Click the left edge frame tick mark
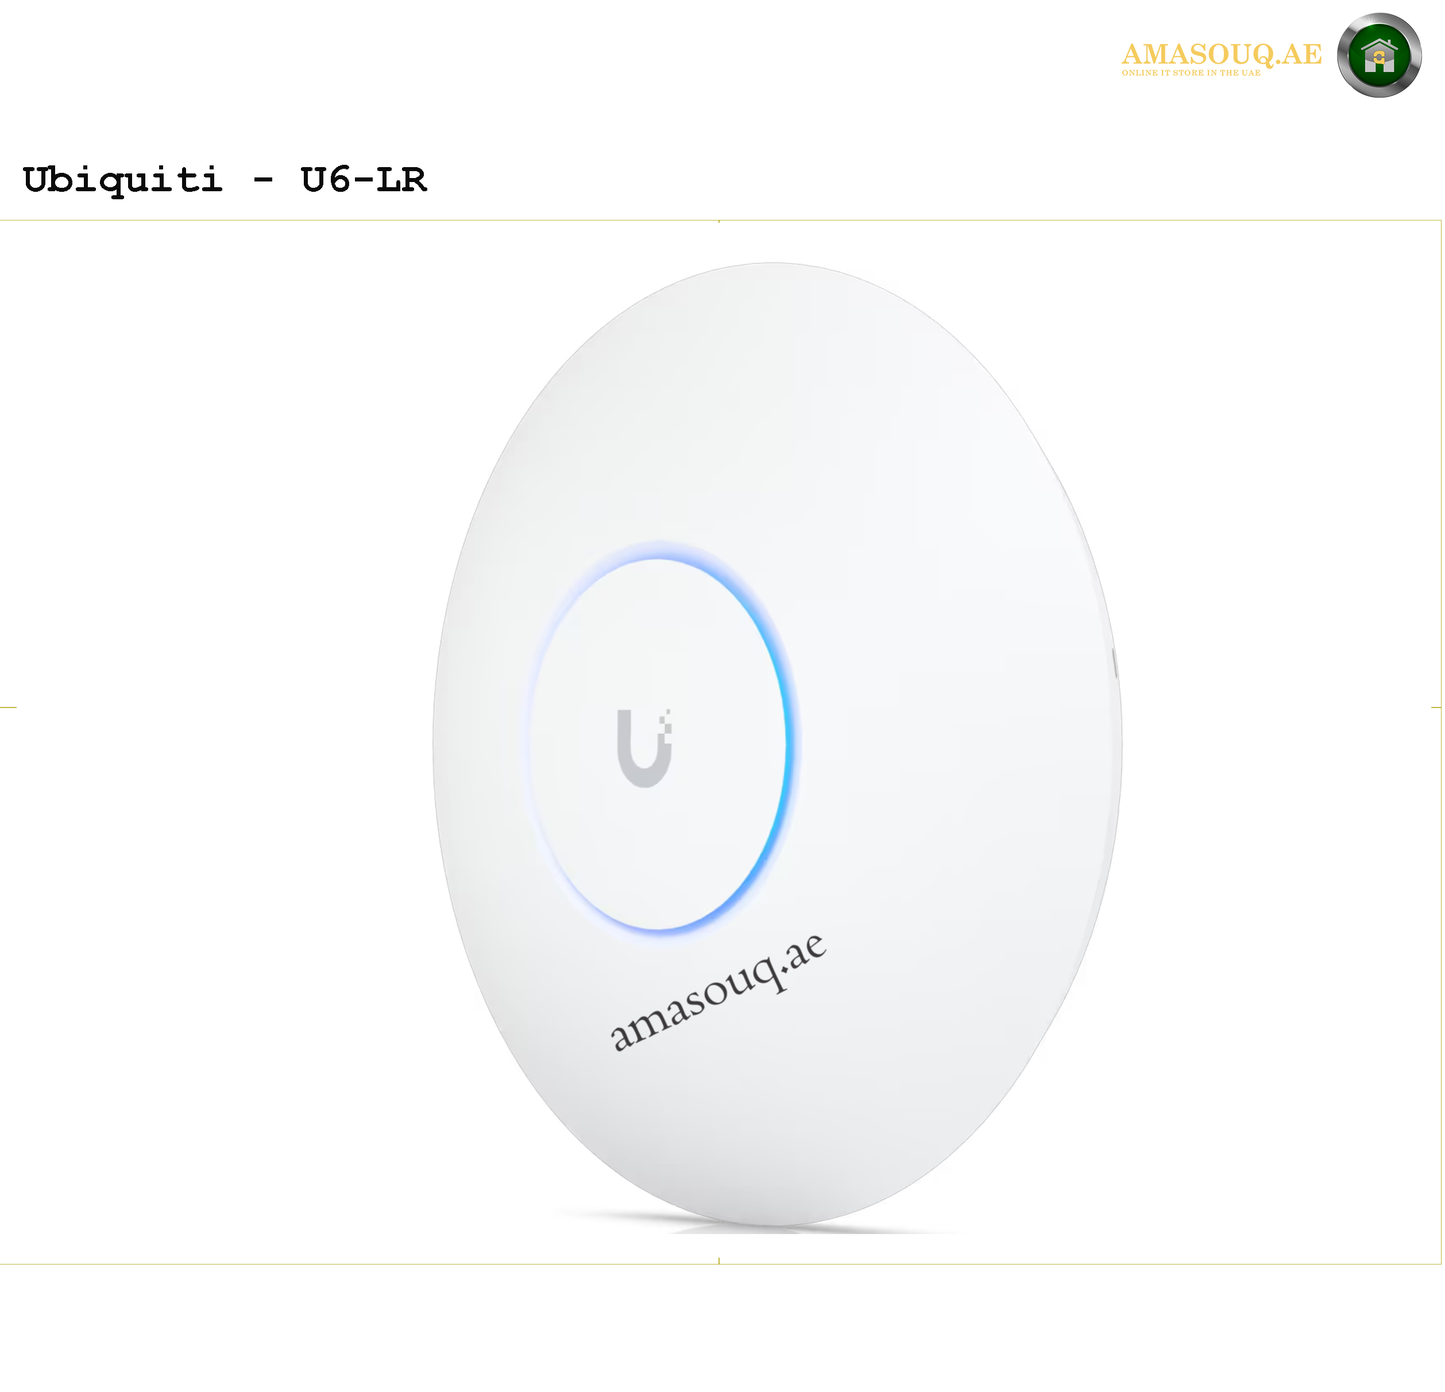Screen dimensions: 1445x1392 pos(8,707)
